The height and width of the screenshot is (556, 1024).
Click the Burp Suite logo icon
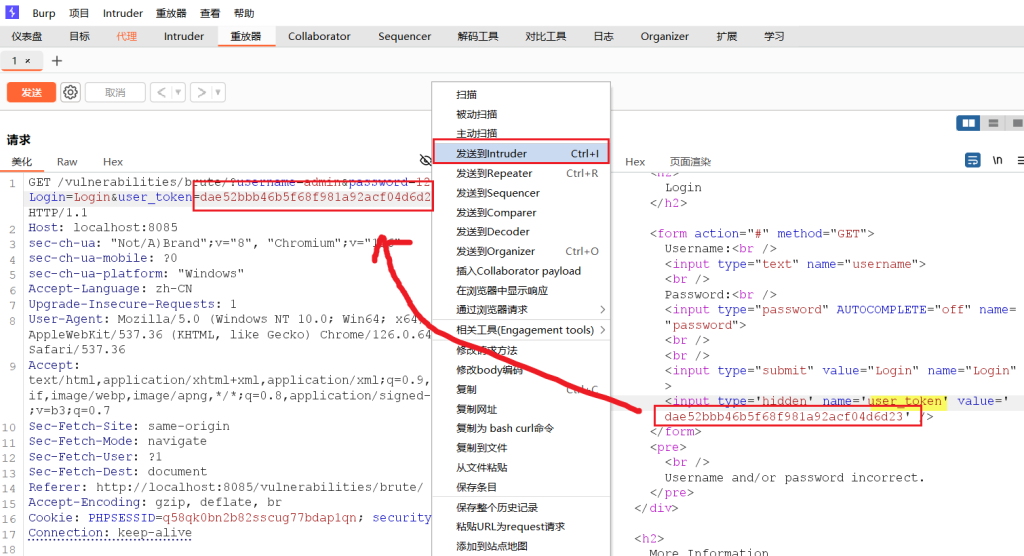click(x=11, y=13)
